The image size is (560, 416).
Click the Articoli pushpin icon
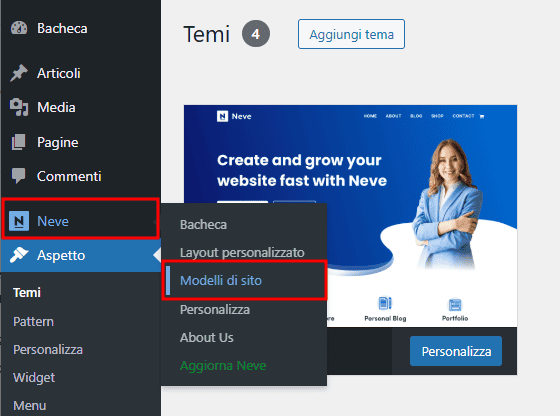pyautogui.click(x=19, y=73)
